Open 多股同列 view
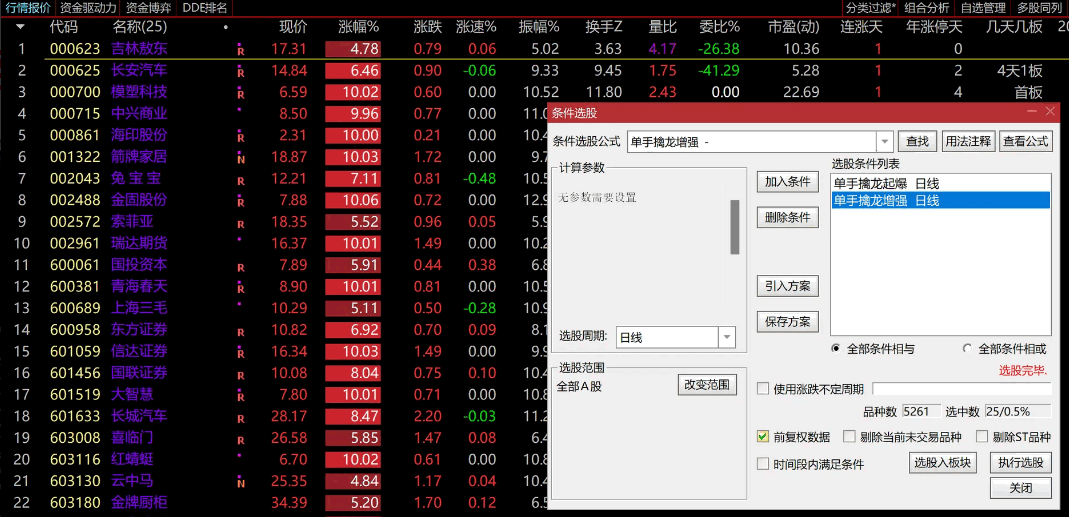The image size is (1069, 517). pyautogui.click(x=1039, y=8)
